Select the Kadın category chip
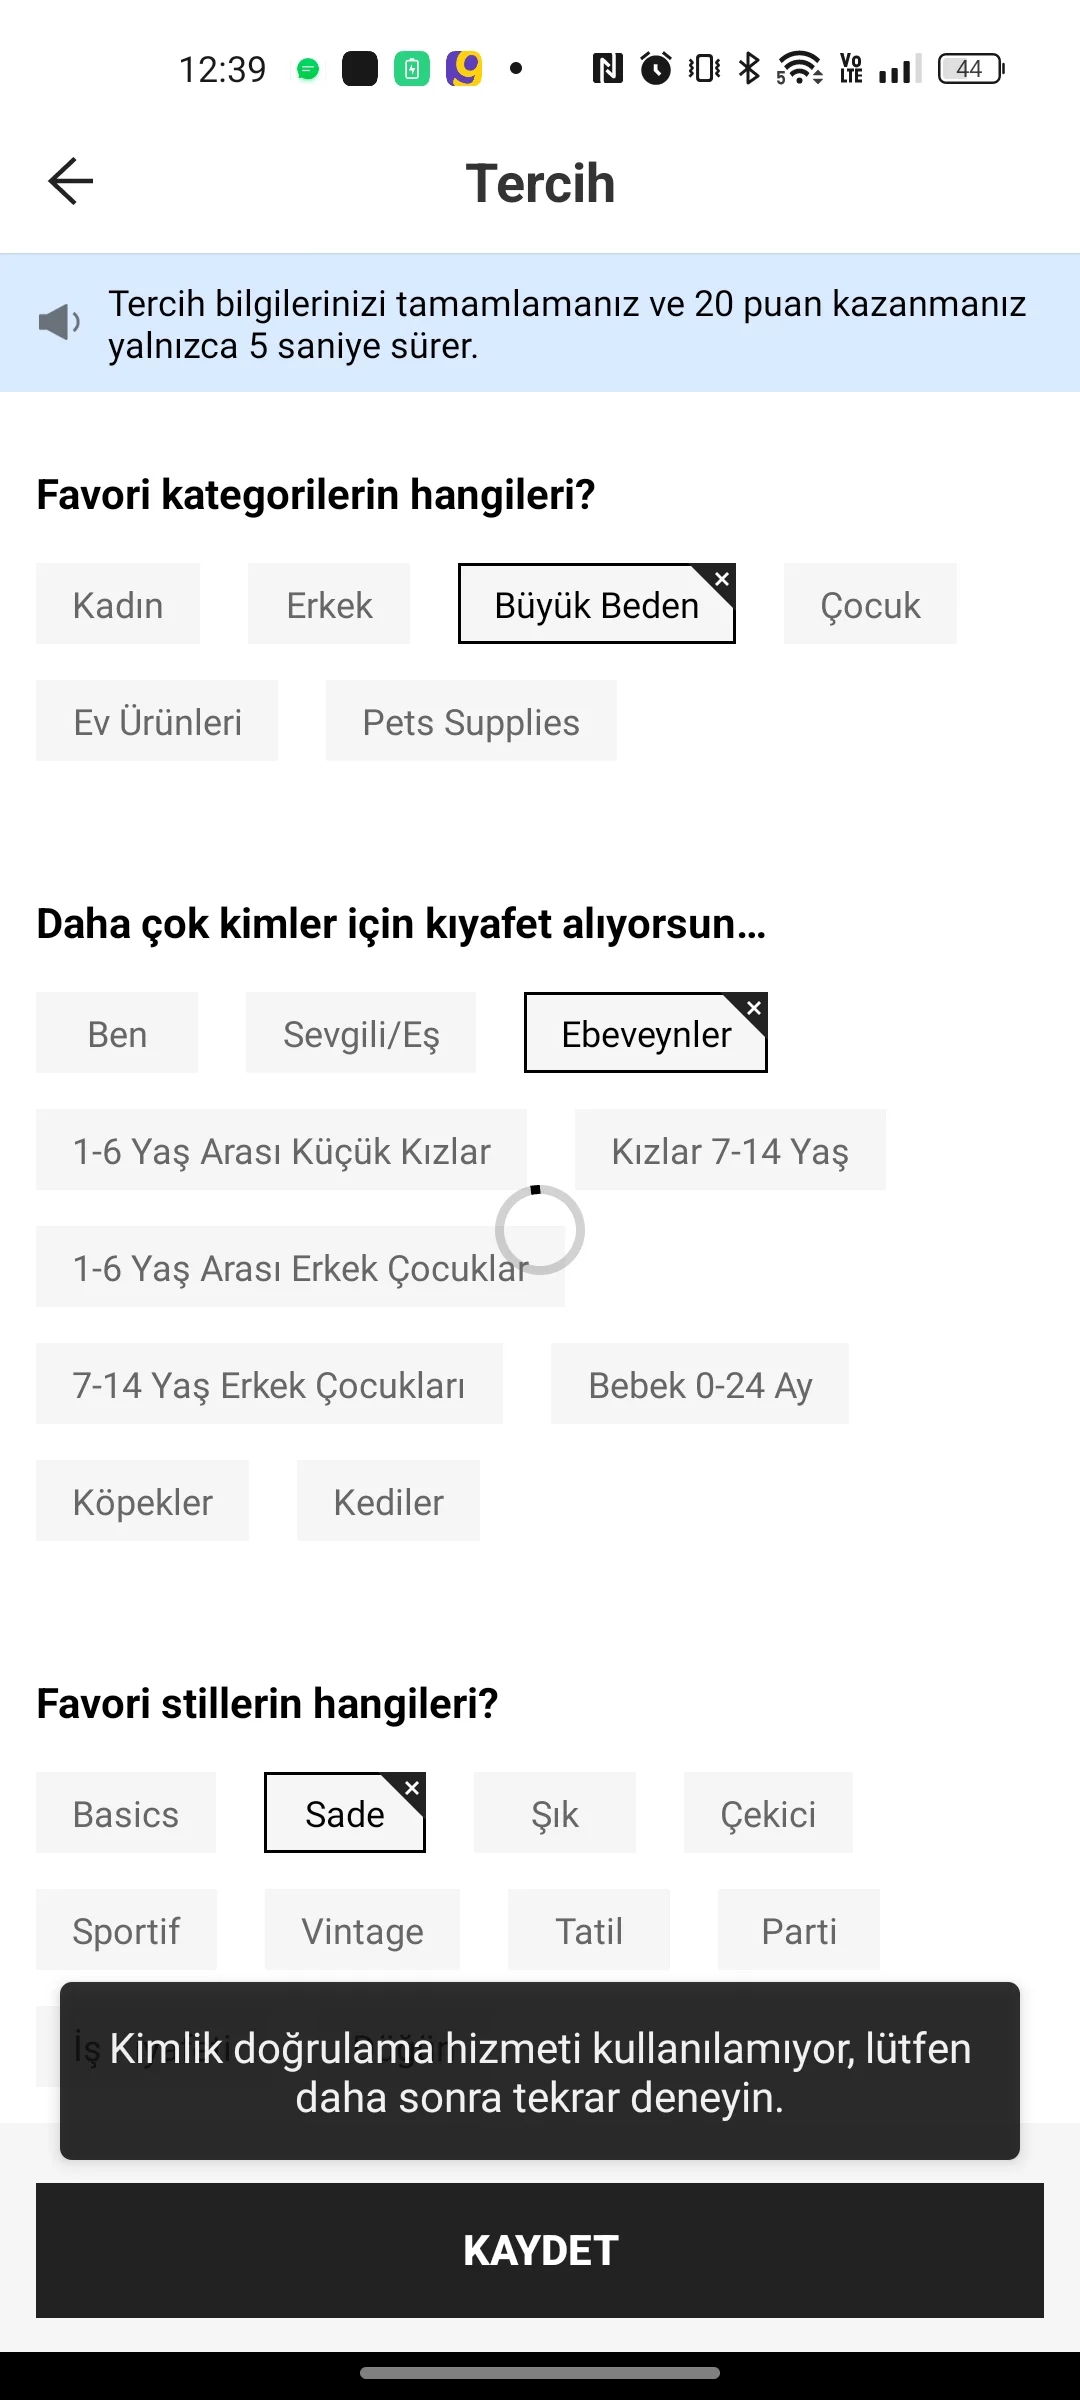 pyautogui.click(x=118, y=604)
